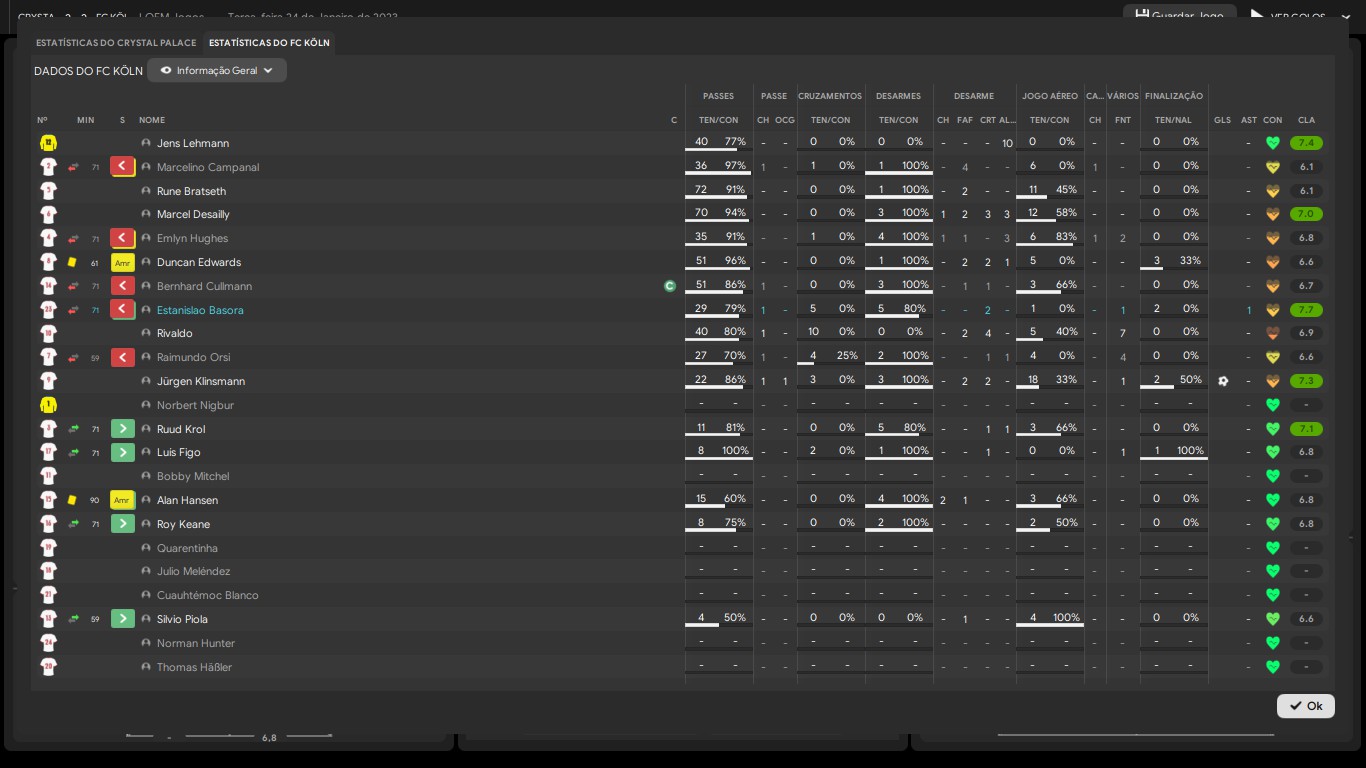Click Jens Lehmann's yellow goalkeeper shirt icon

point(48,143)
